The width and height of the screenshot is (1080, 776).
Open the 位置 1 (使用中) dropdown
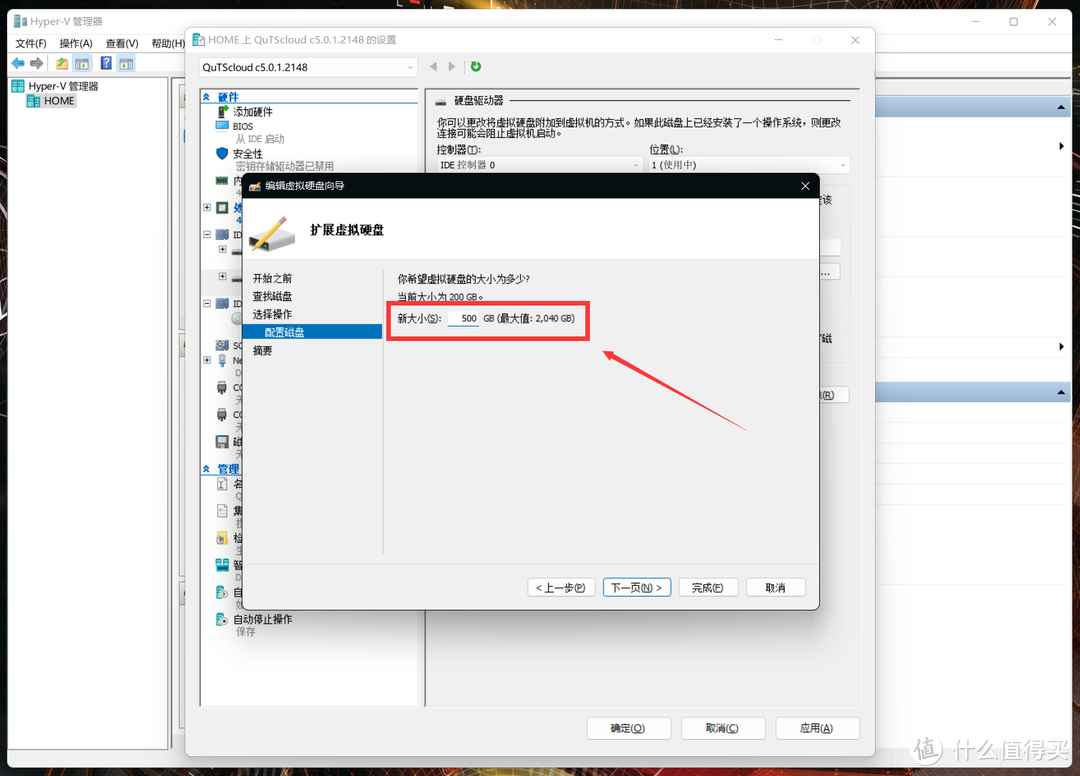click(749, 165)
